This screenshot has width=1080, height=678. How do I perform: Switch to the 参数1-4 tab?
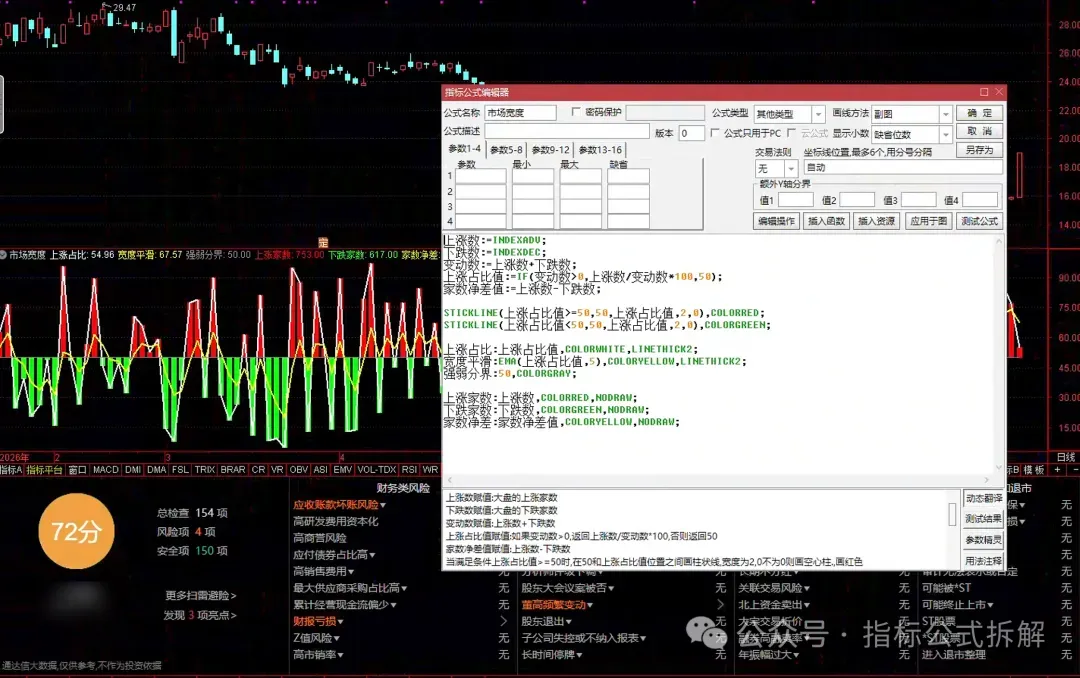click(x=464, y=149)
